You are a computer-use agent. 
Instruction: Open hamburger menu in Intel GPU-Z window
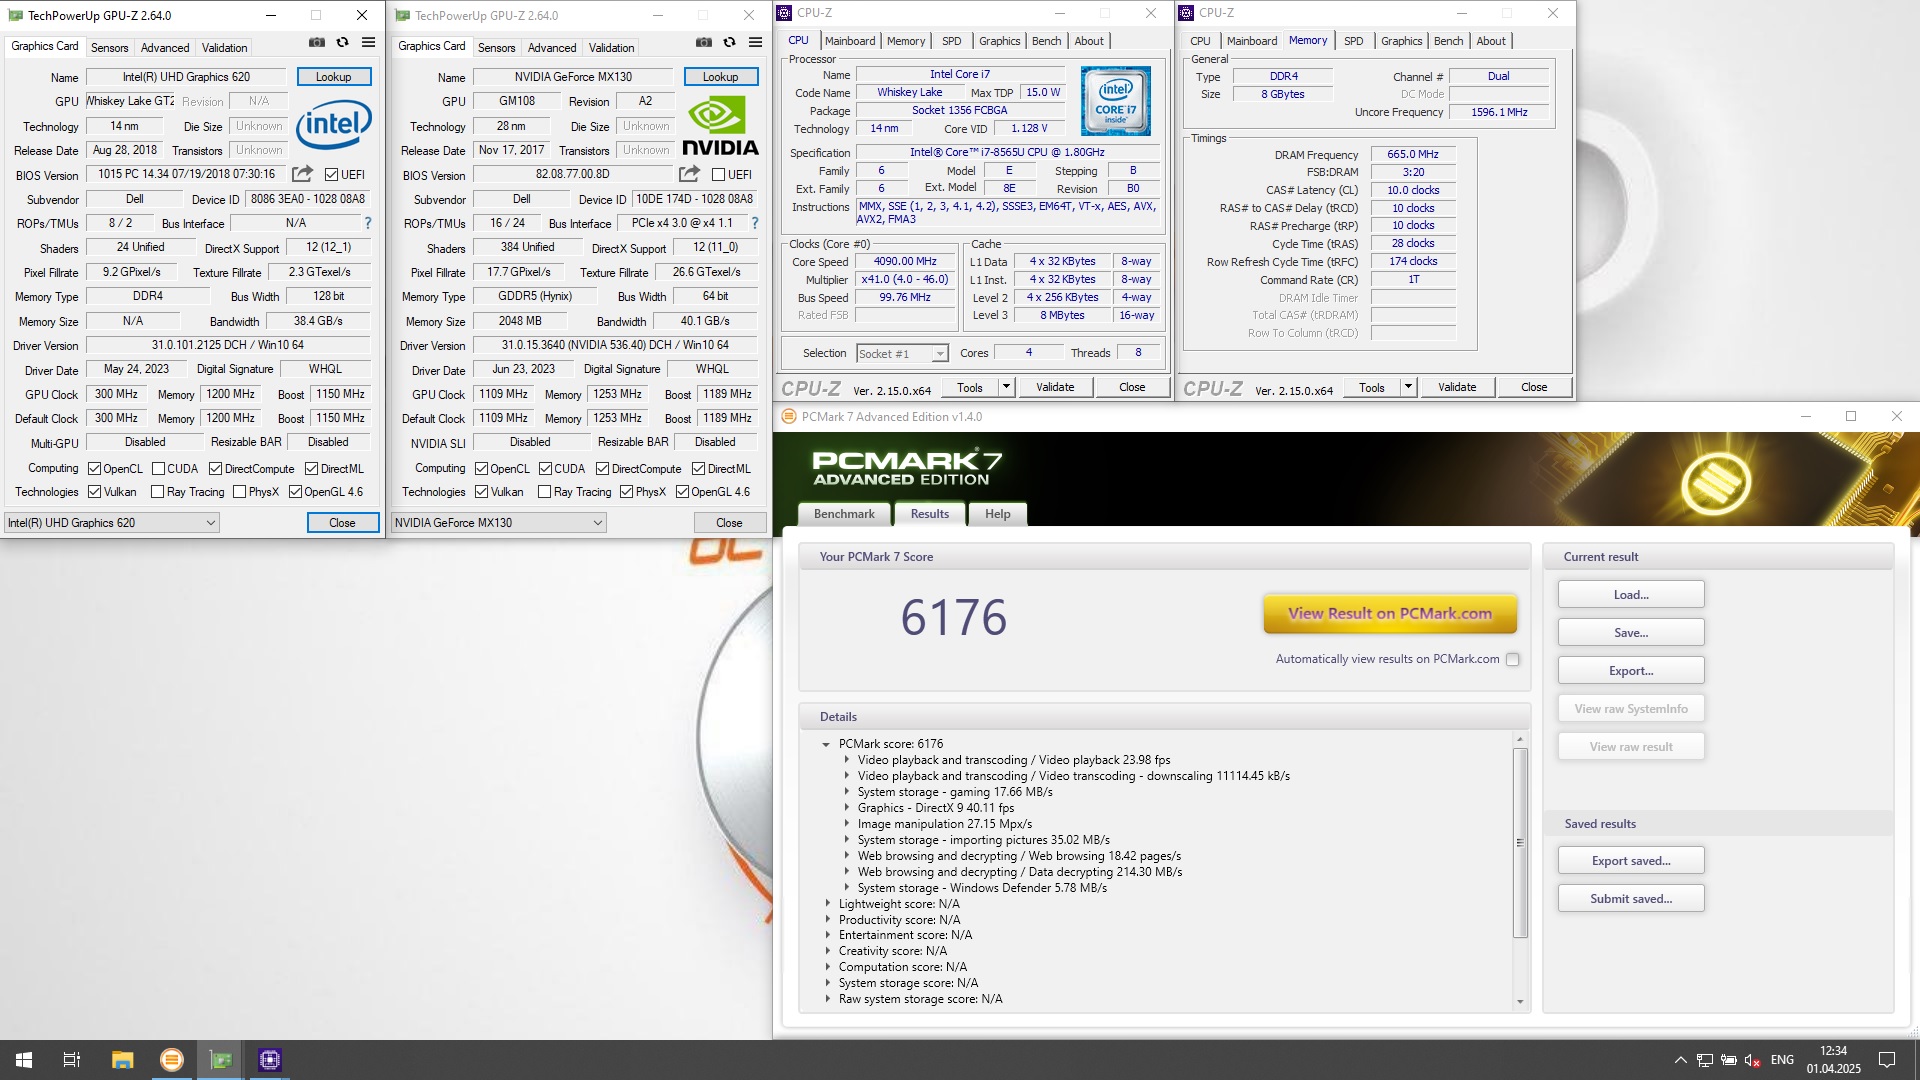pyautogui.click(x=368, y=42)
